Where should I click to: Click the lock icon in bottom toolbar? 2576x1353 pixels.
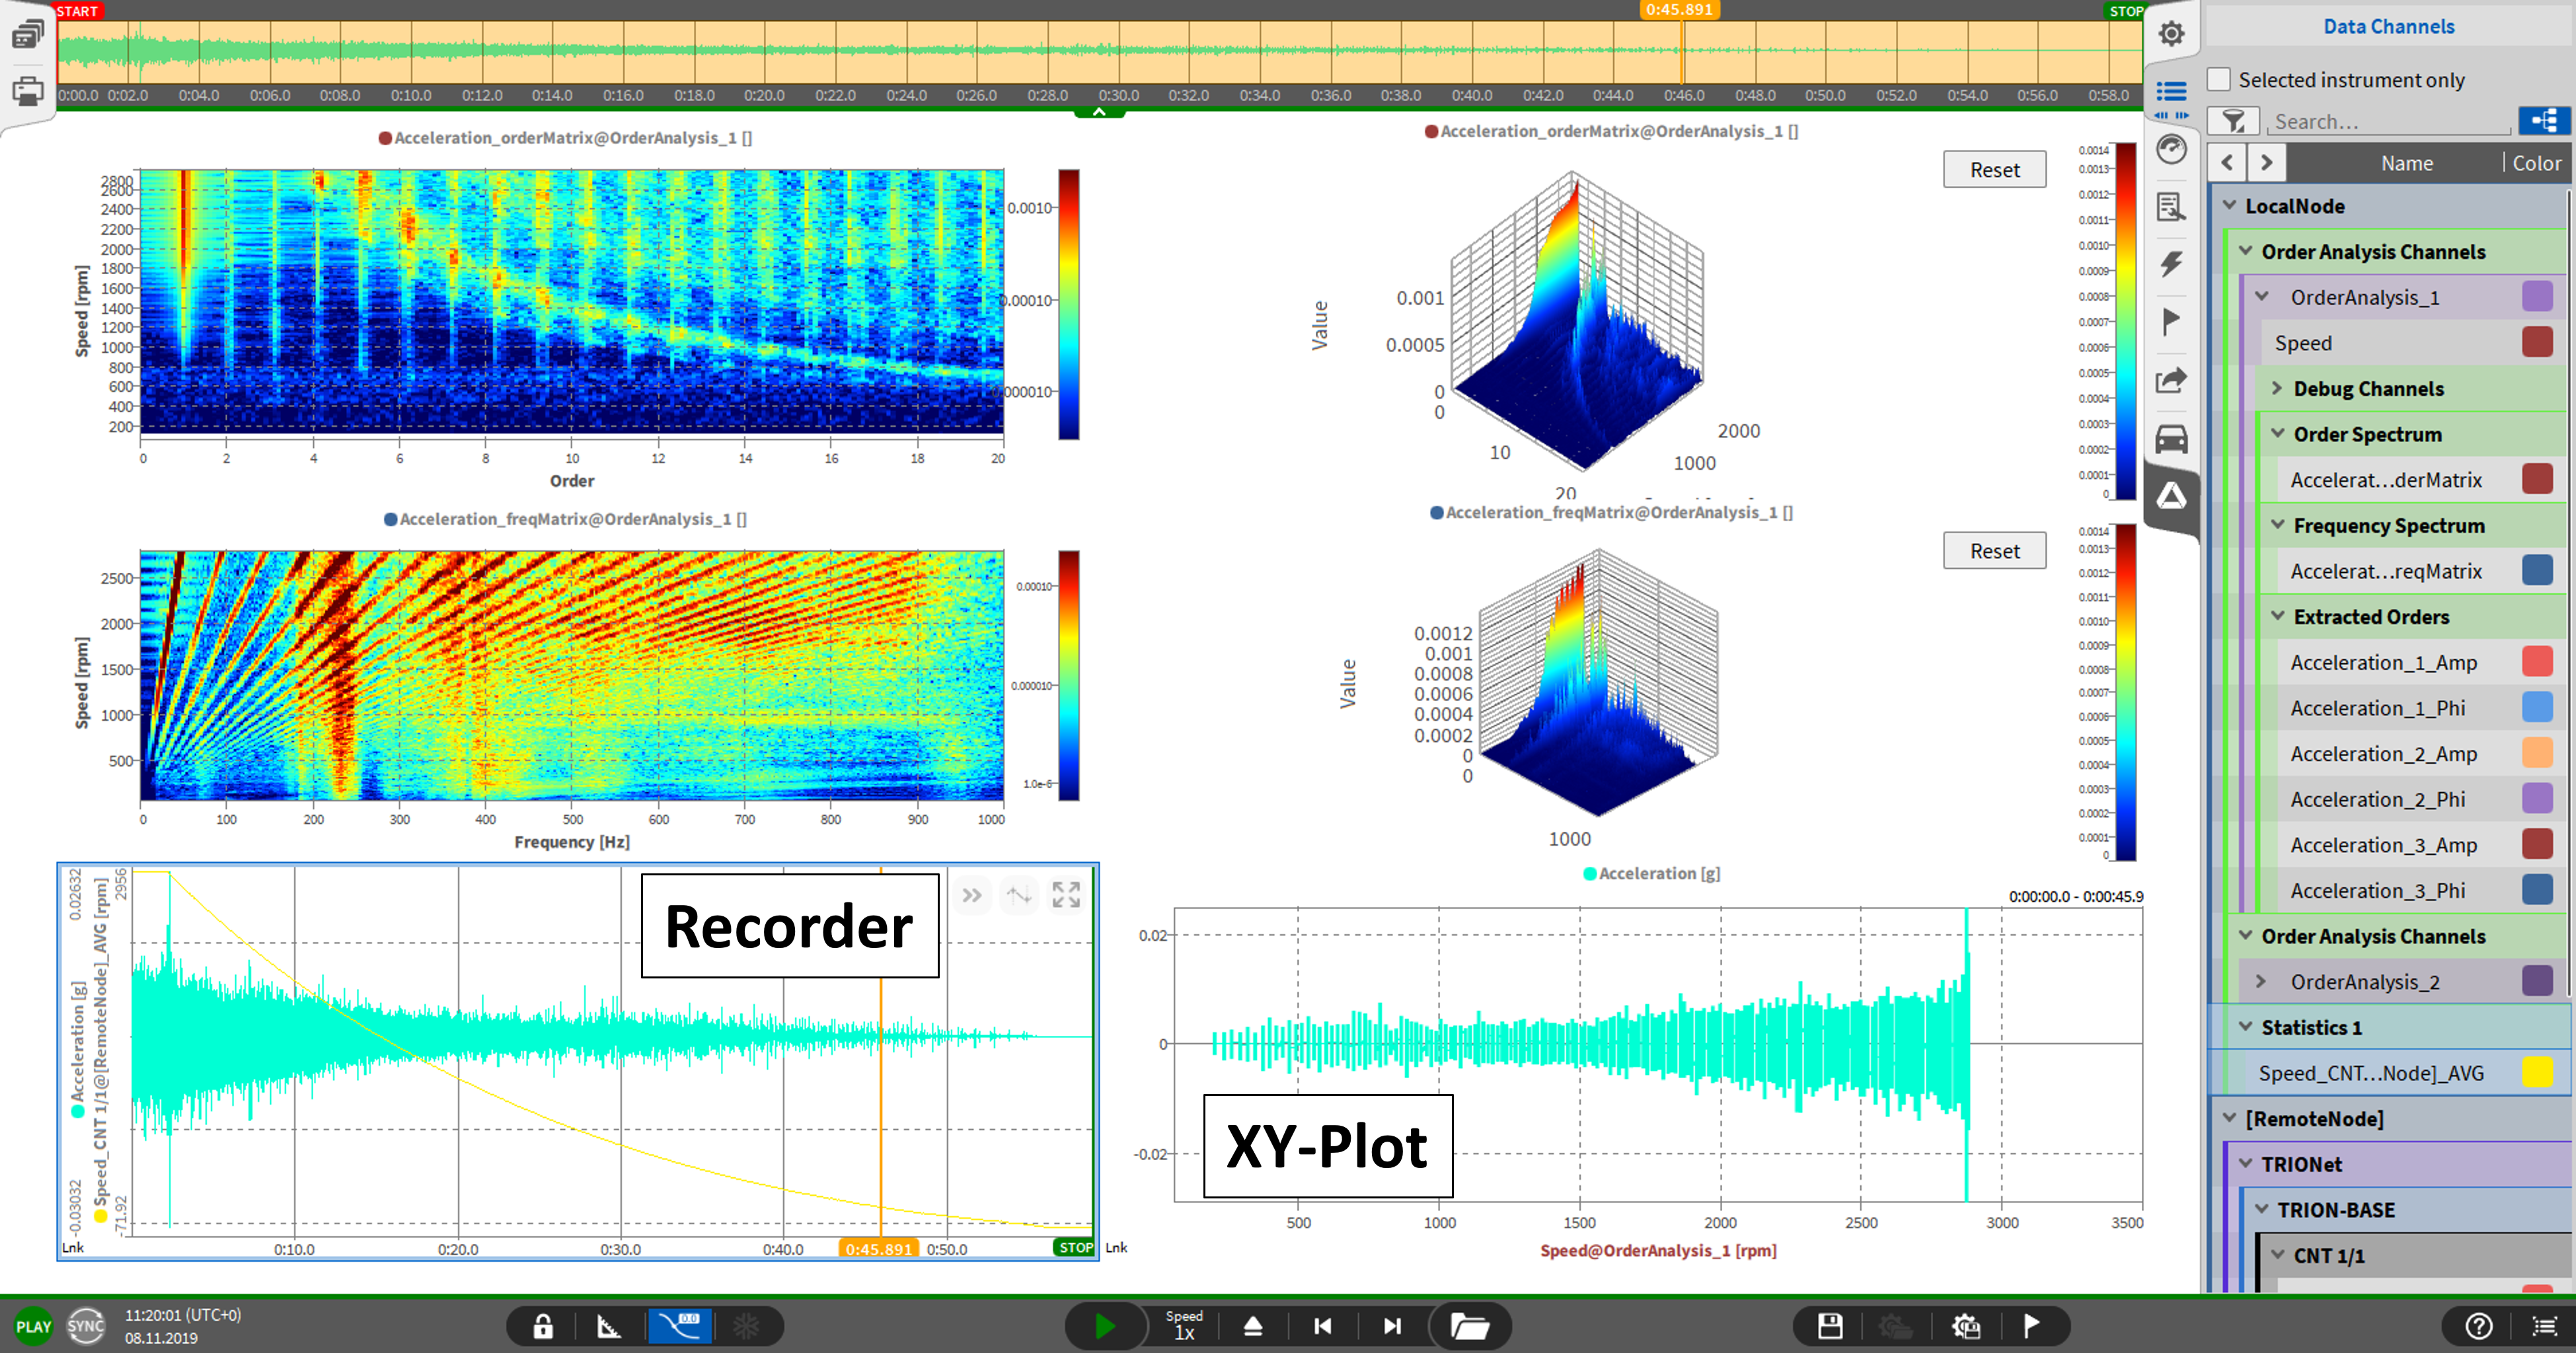point(543,1326)
